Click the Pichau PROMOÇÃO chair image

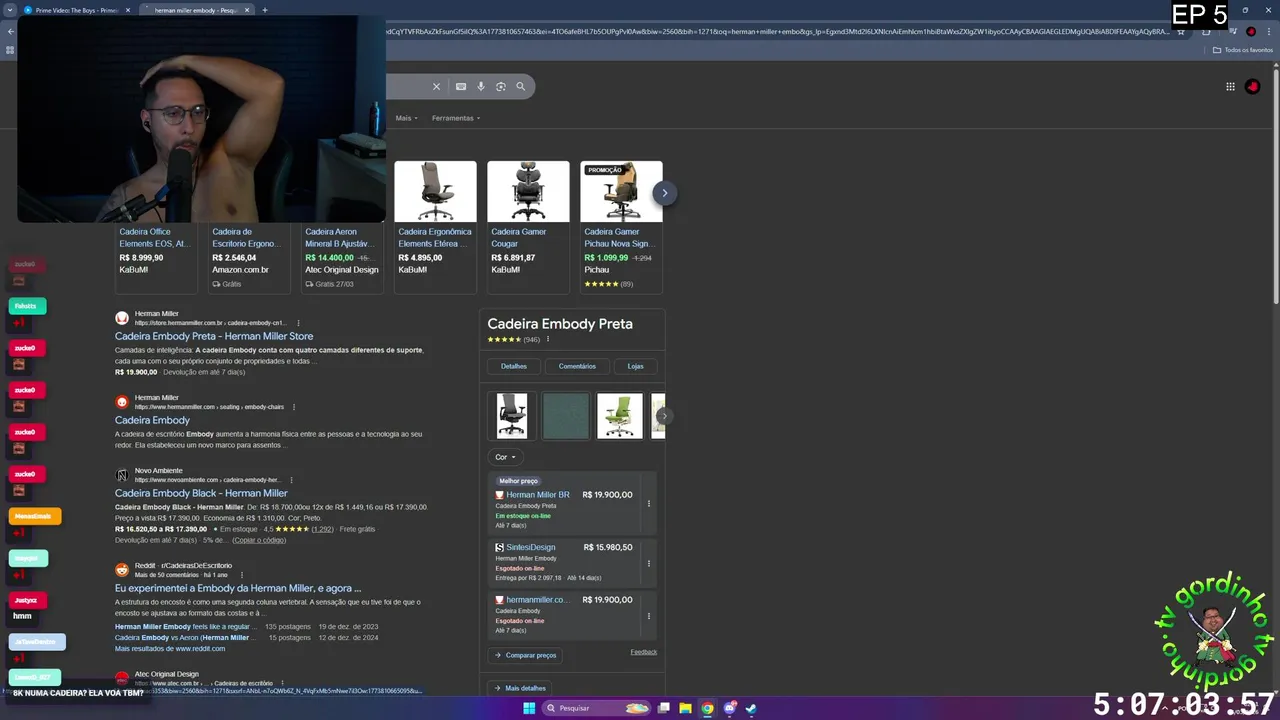click(x=621, y=192)
